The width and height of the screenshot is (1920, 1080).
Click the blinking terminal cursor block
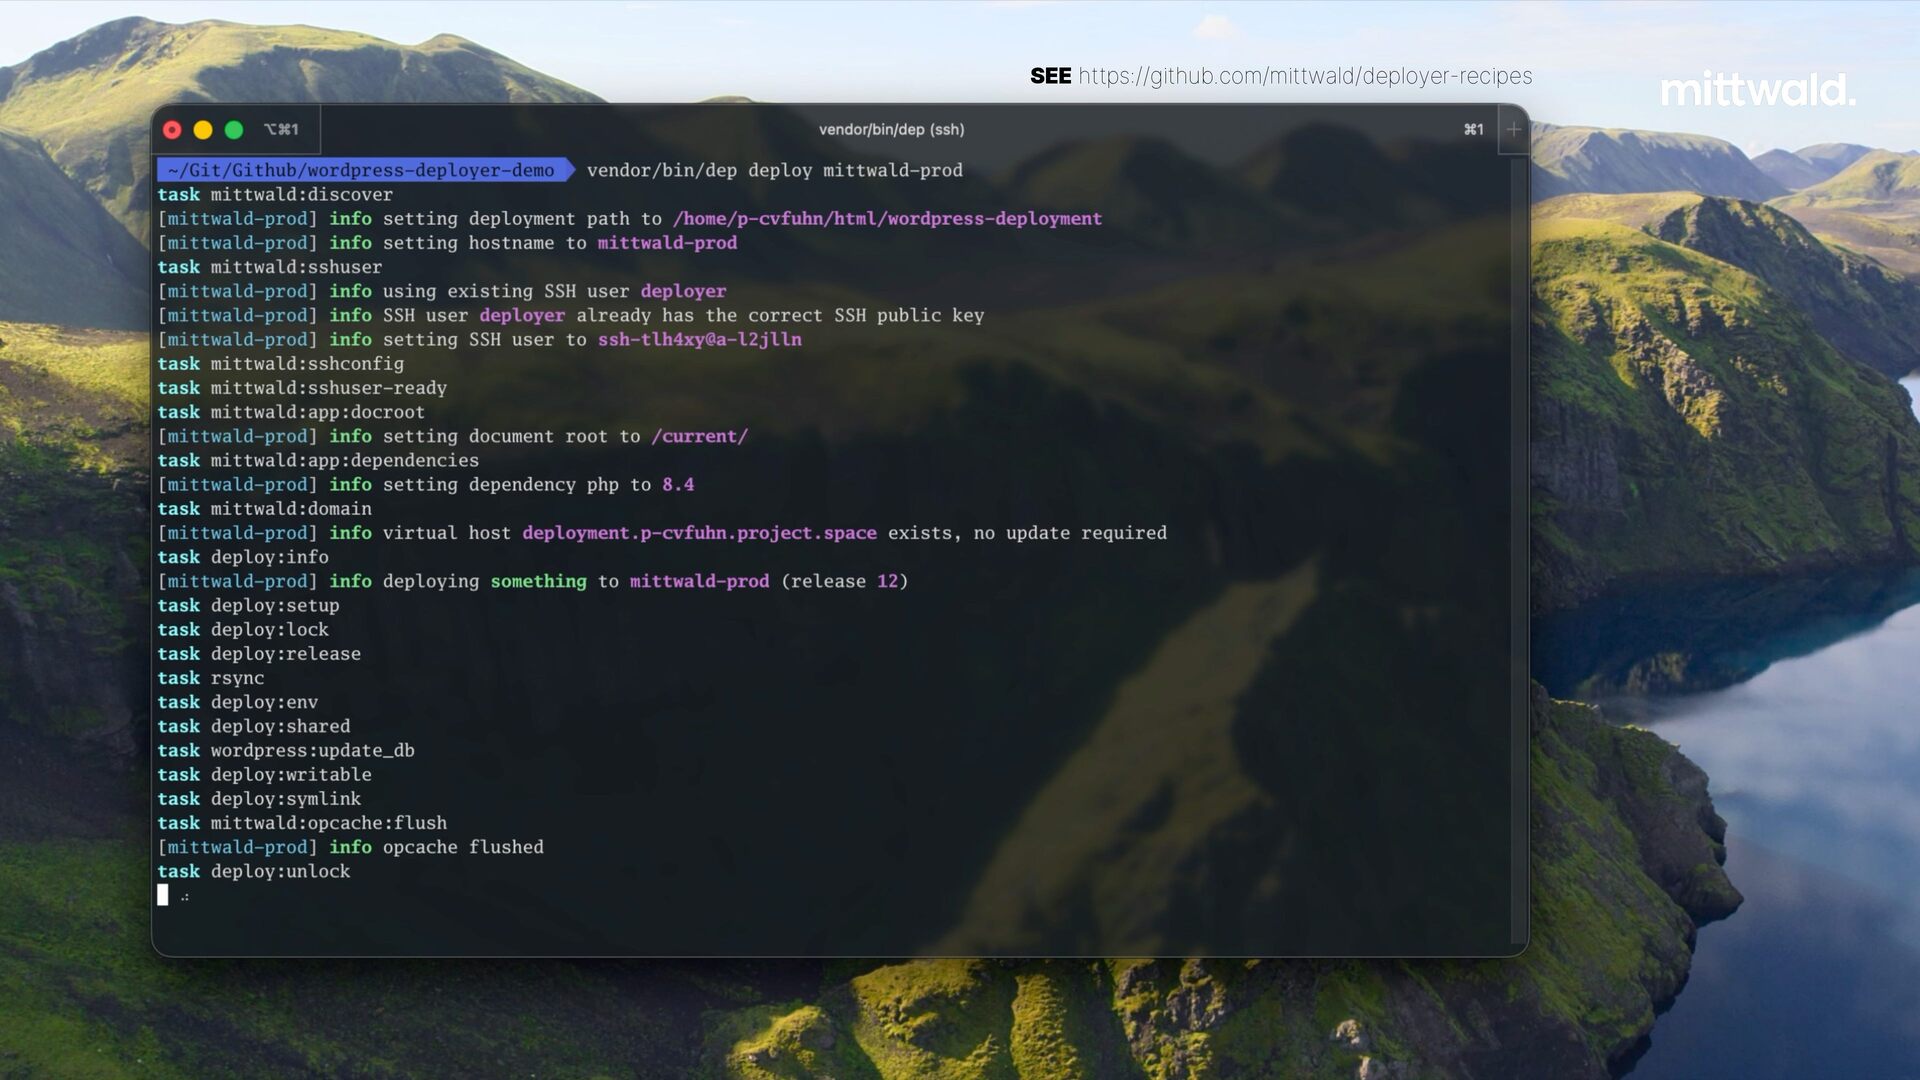click(163, 895)
